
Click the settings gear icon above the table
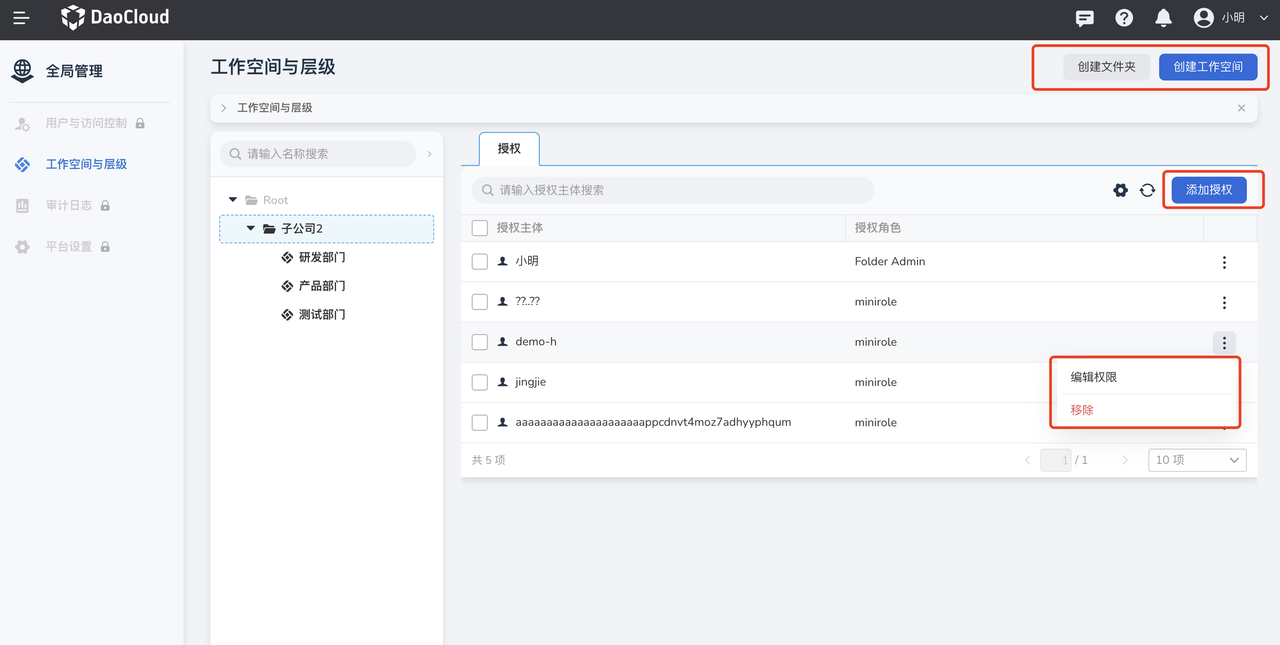(x=1120, y=190)
